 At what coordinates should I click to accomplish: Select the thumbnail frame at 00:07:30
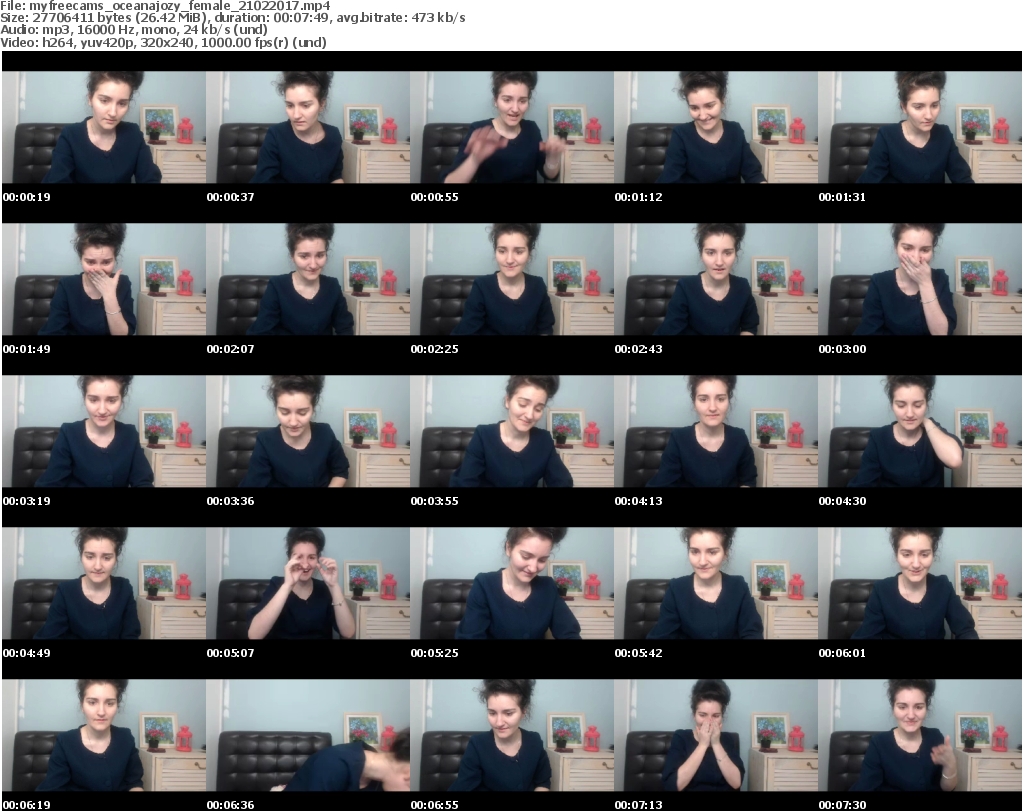[x=920, y=735]
